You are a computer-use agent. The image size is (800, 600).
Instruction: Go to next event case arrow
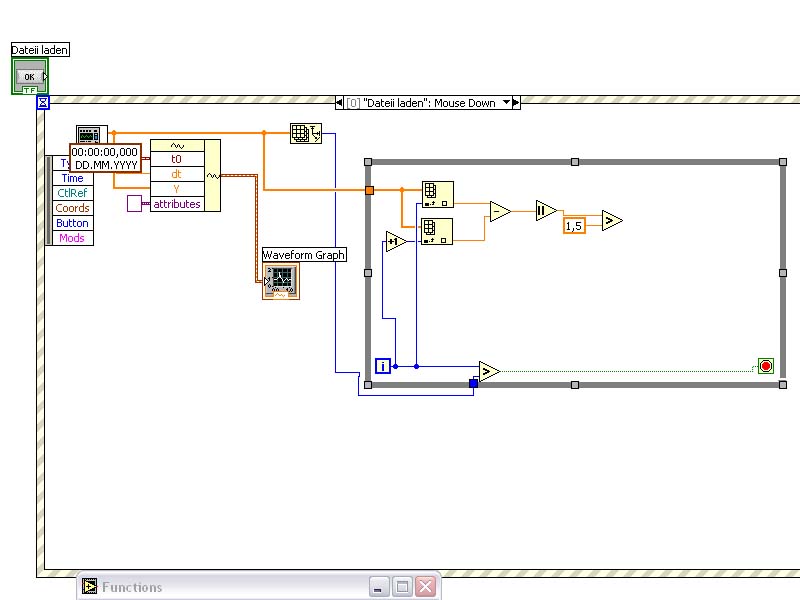click(516, 103)
